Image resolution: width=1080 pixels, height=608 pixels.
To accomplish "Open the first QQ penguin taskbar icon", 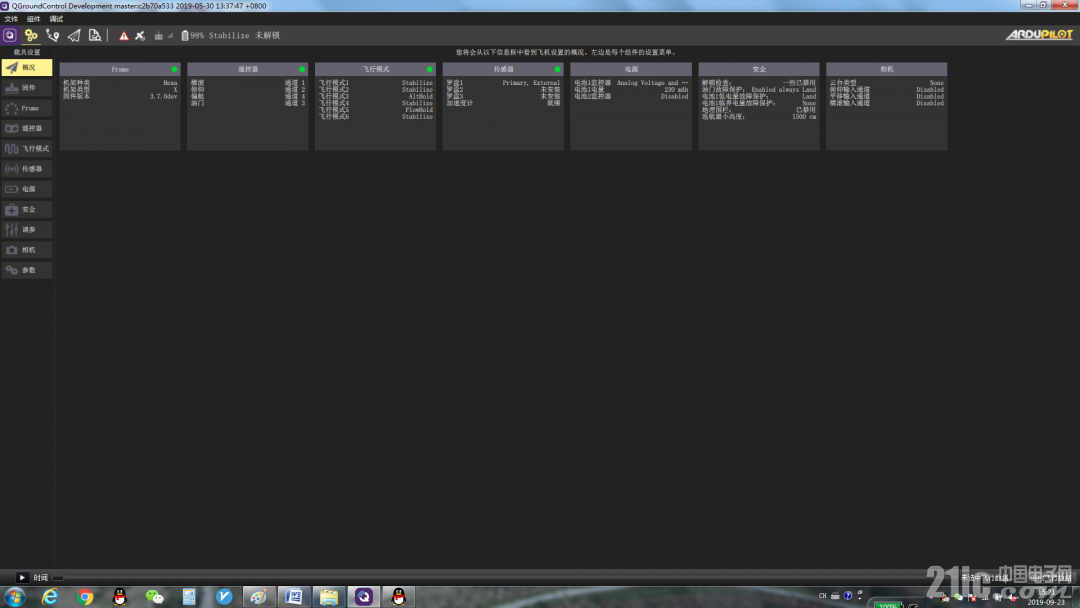I will point(120,597).
